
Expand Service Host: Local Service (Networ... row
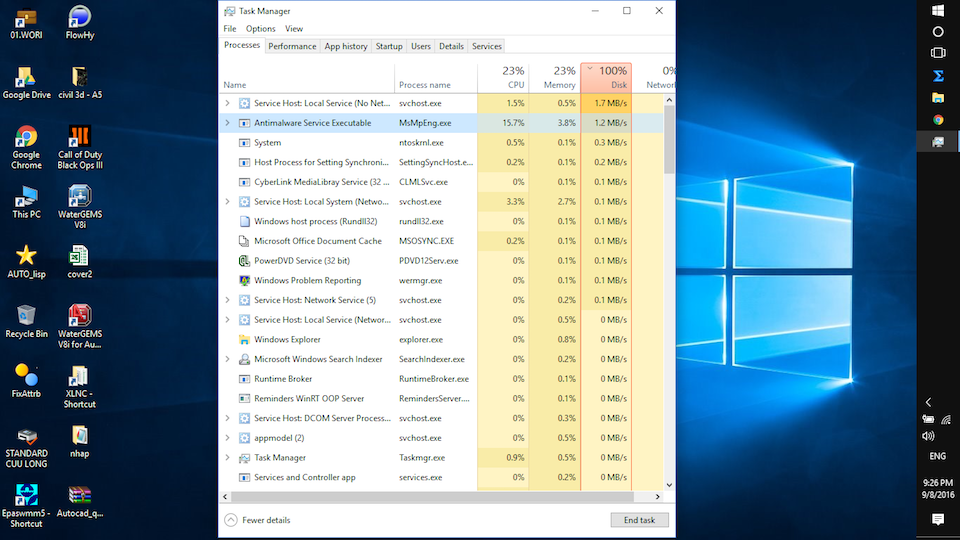click(227, 320)
